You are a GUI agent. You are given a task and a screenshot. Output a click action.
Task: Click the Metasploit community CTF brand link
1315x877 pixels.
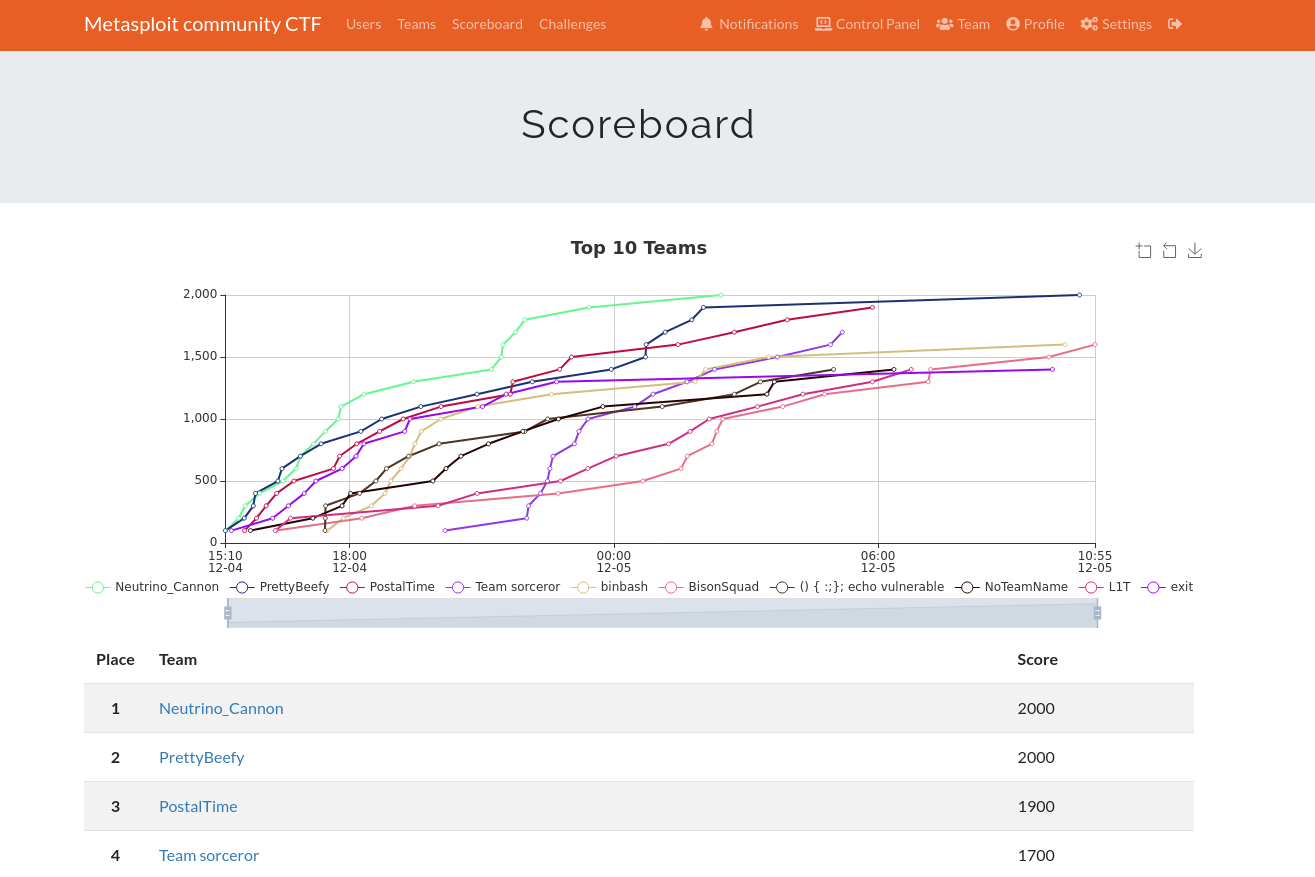(203, 24)
